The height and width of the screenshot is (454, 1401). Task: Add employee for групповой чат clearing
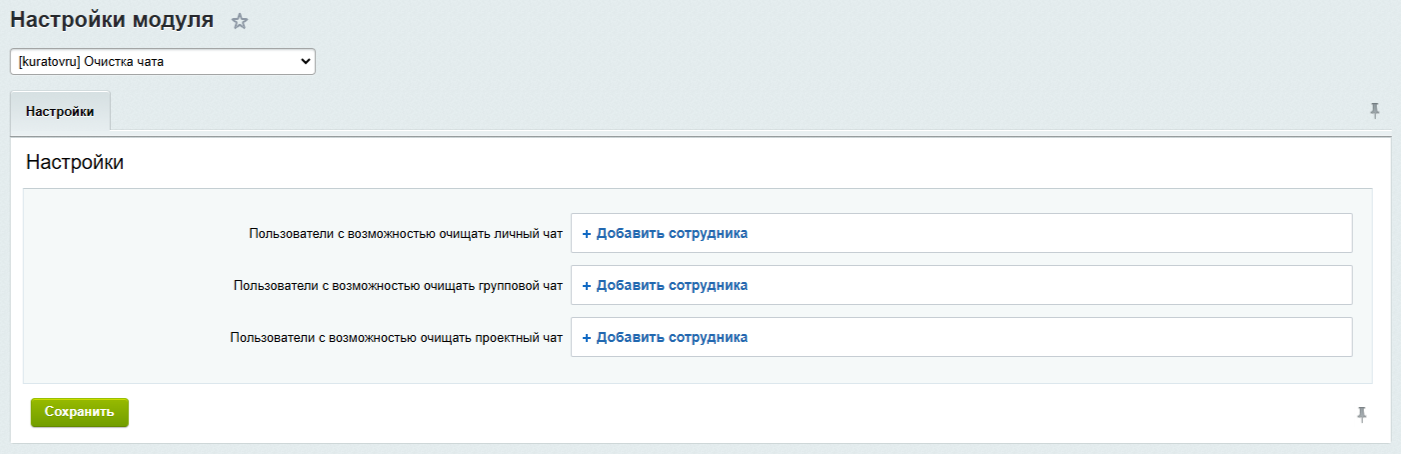point(671,285)
